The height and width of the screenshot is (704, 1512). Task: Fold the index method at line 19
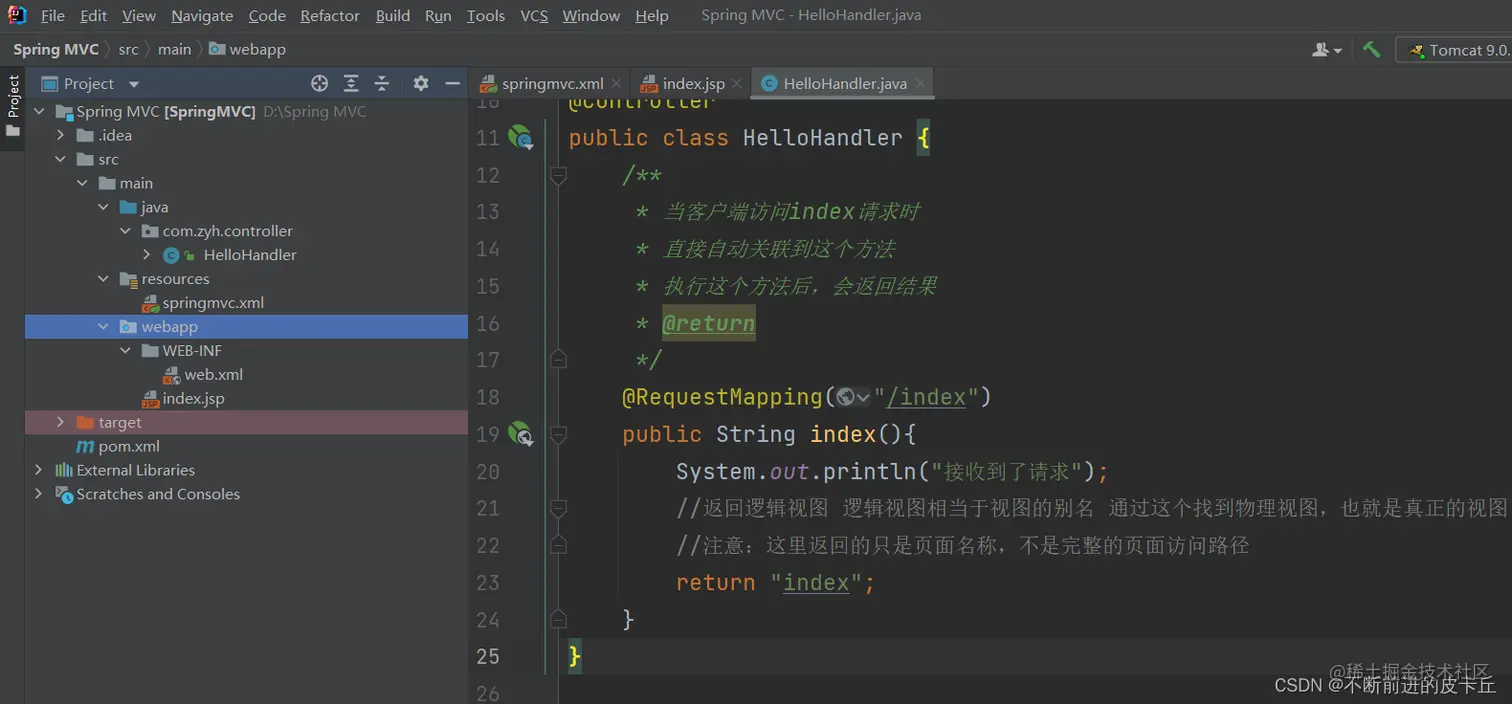558,434
